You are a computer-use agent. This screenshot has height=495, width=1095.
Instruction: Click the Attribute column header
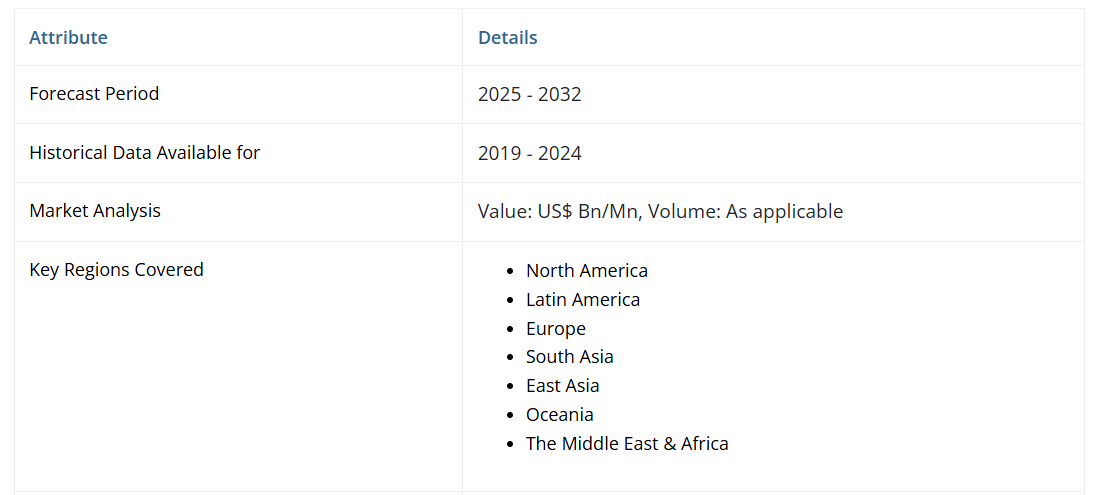pyautogui.click(x=68, y=38)
